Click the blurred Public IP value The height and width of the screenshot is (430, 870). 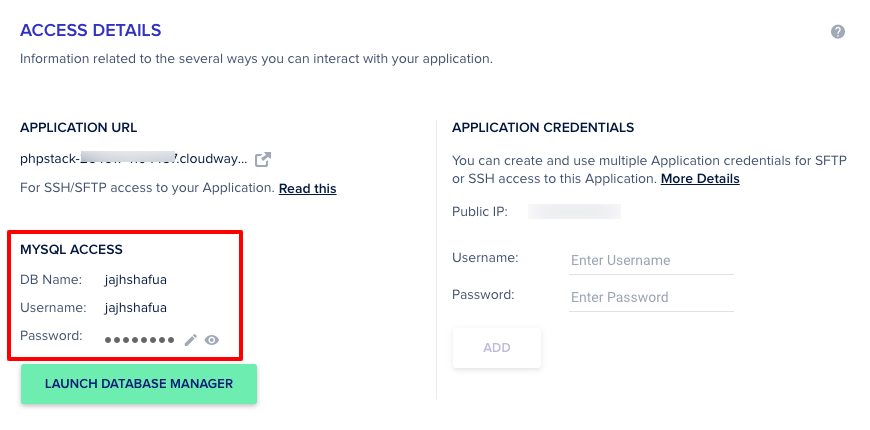[574, 211]
